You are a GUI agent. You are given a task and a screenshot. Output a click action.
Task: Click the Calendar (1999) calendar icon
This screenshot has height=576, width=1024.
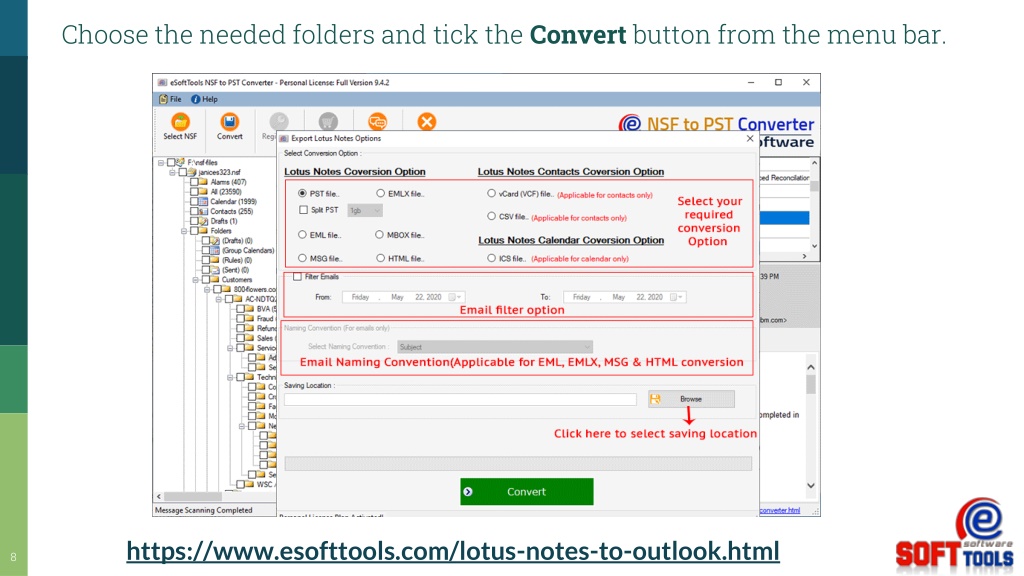(204, 201)
